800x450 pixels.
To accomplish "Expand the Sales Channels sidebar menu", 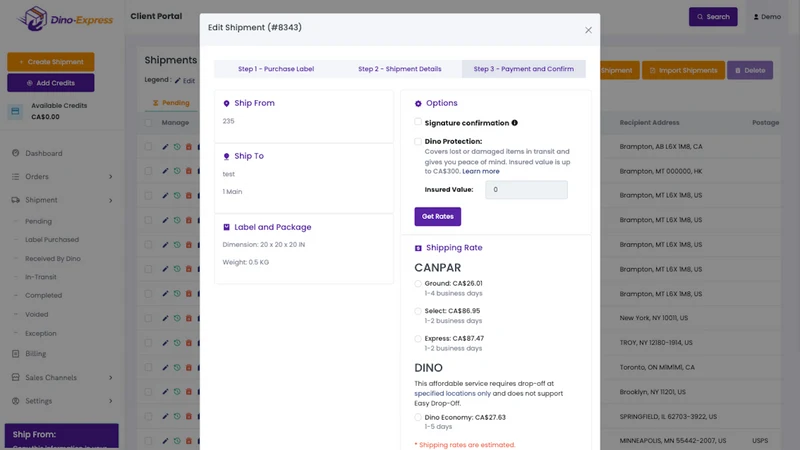I will tap(61, 378).
